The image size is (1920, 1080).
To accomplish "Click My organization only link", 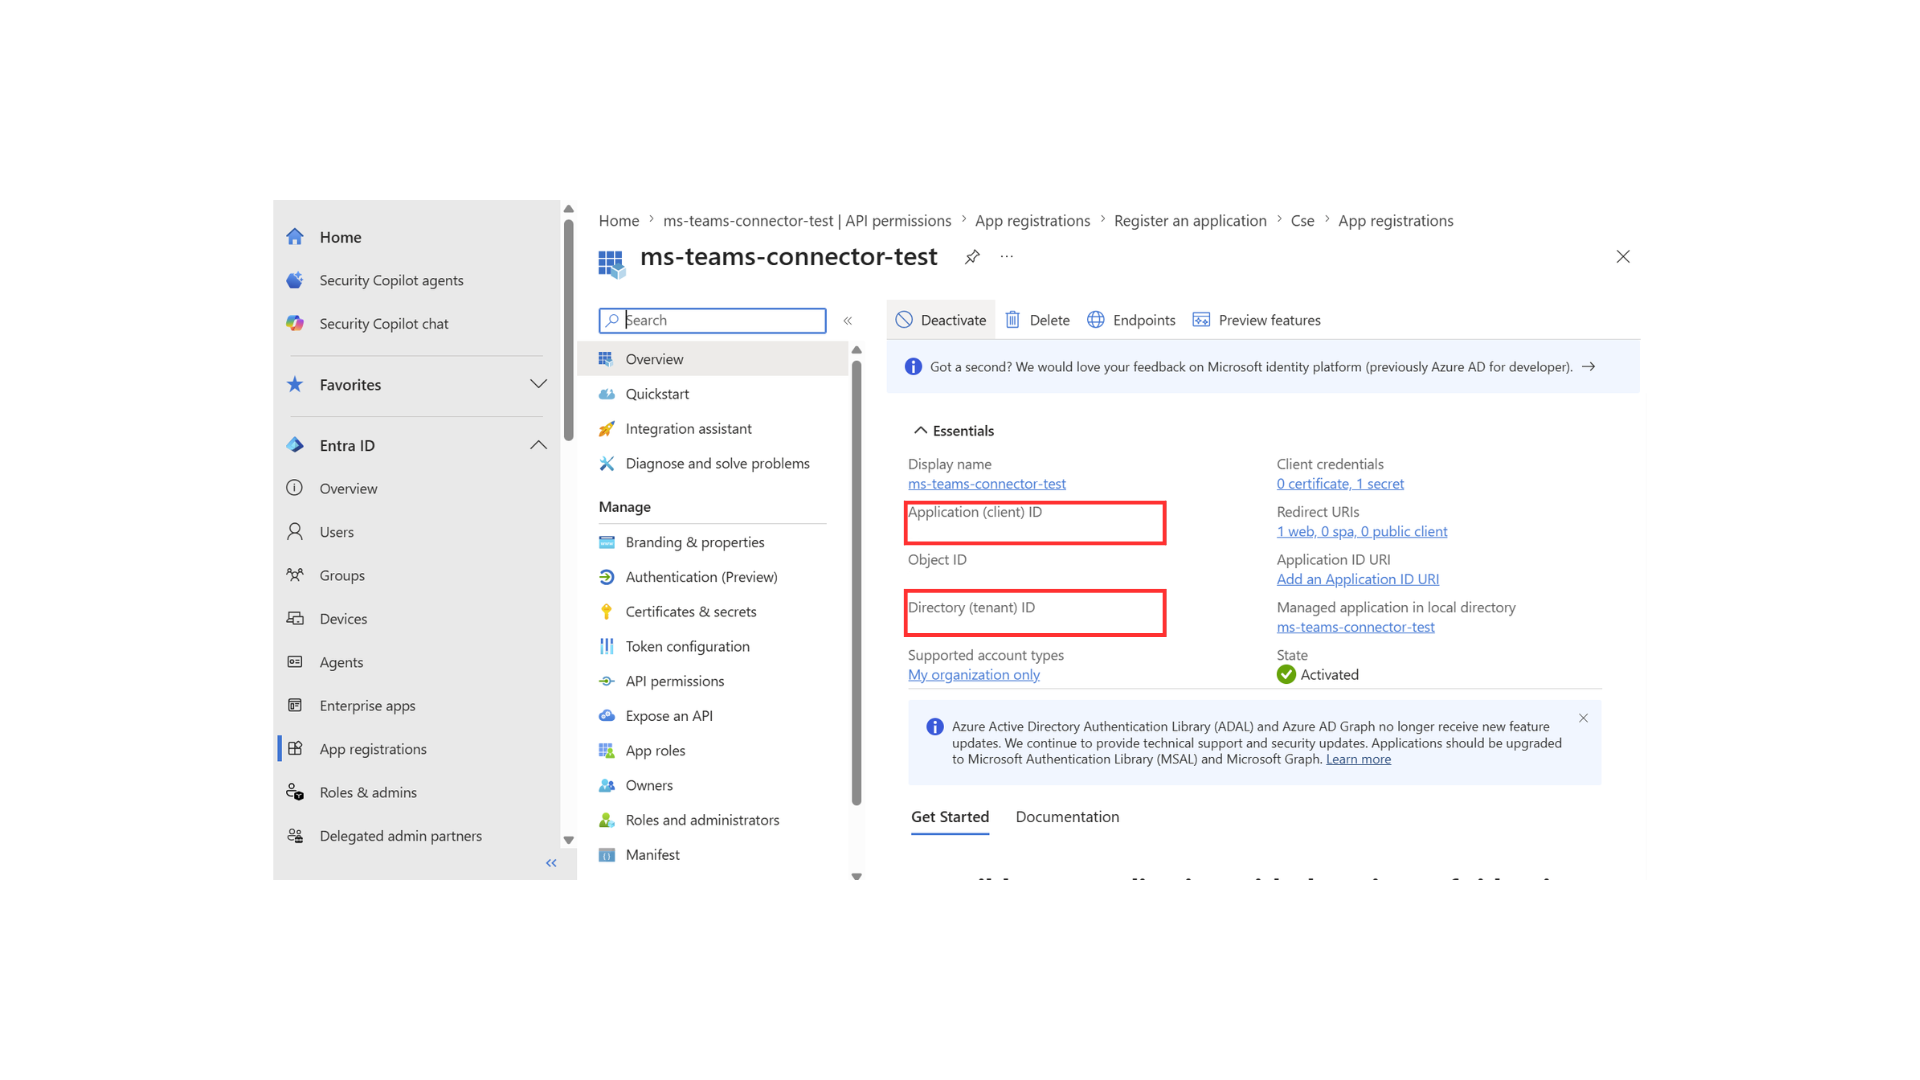I will 974,675.
